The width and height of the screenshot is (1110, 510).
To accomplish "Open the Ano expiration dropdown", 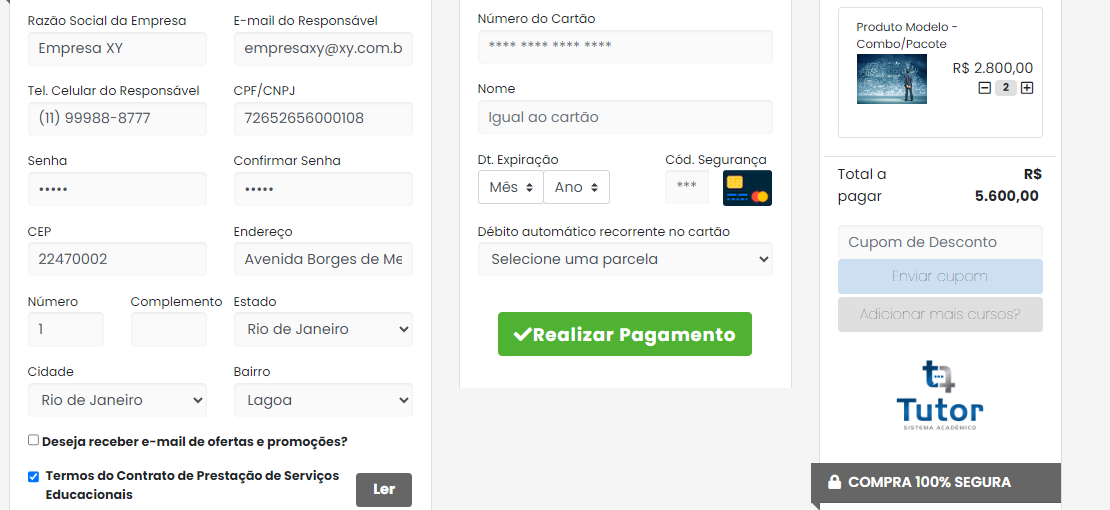I will click(x=576, y=187).
